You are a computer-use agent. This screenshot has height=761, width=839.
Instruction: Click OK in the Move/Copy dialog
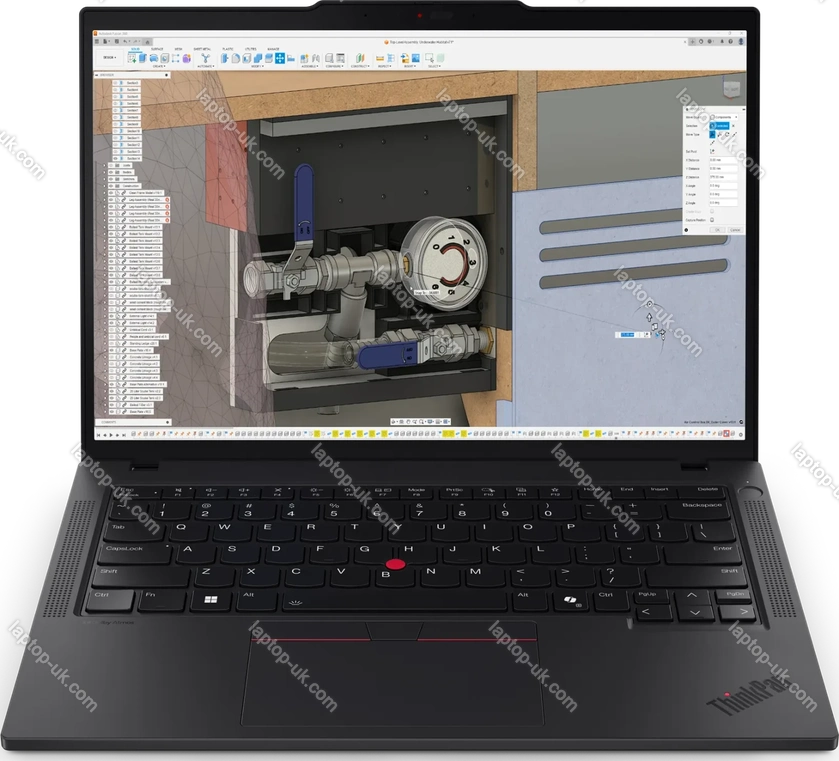point(716,229)
